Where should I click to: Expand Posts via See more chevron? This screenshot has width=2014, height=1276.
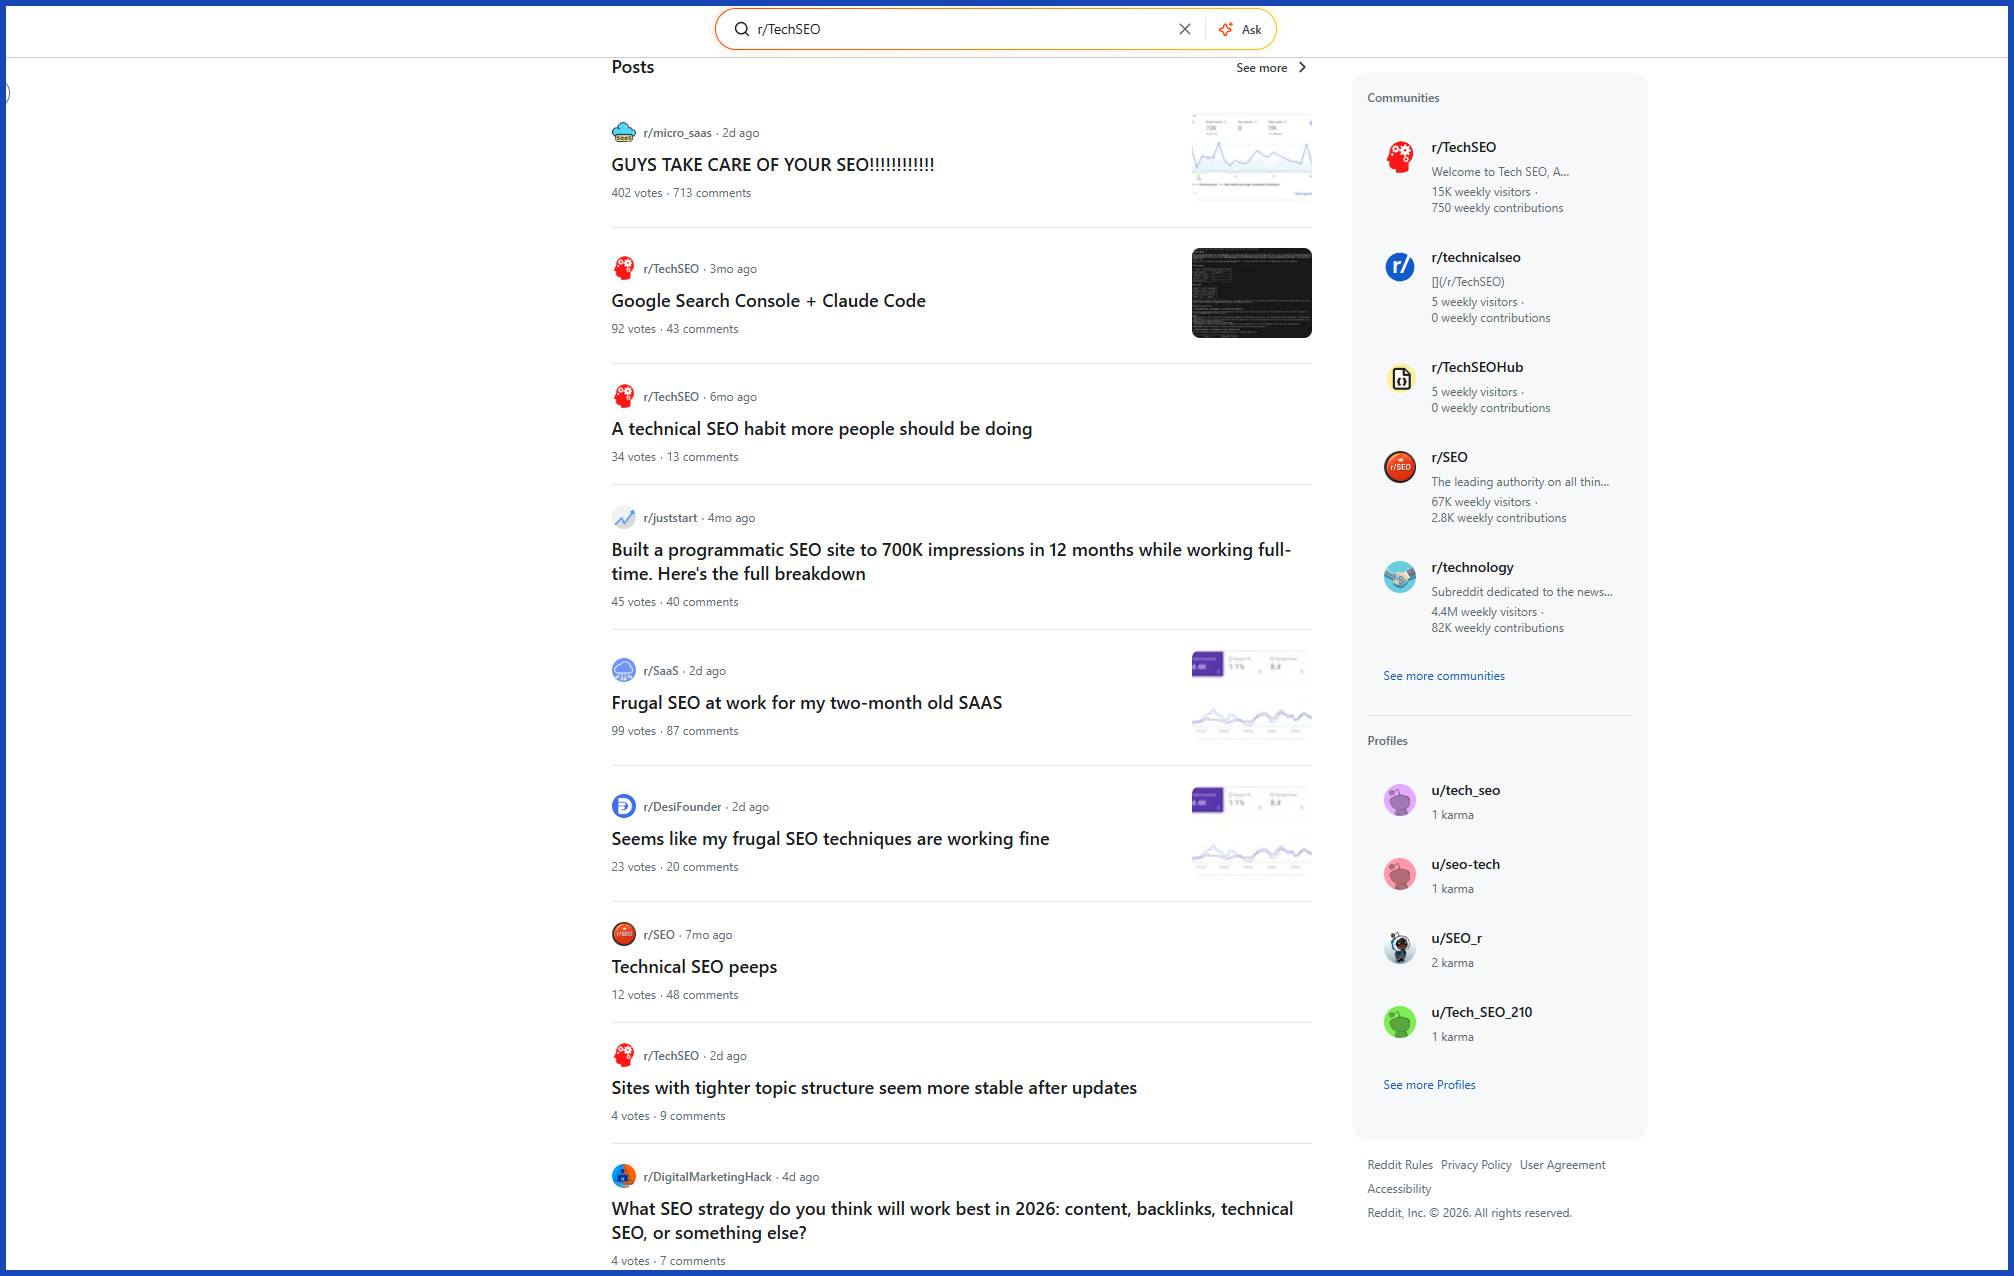click(x=1302, y=67)
